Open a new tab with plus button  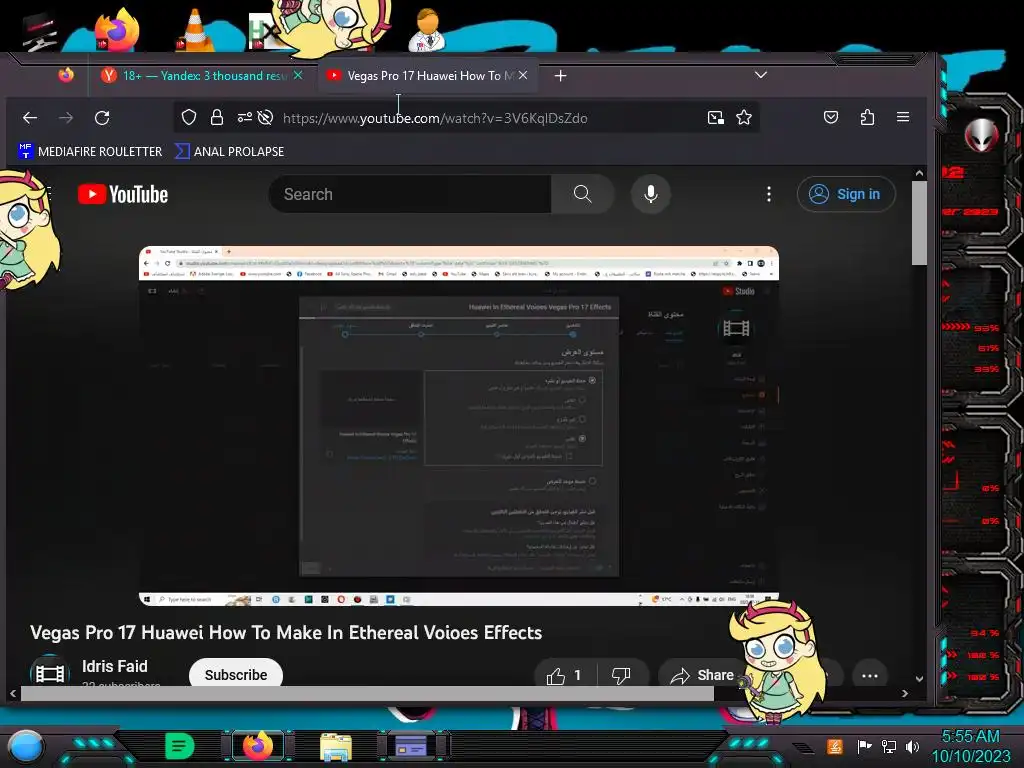pyautogui.click(x=560, y=76)
